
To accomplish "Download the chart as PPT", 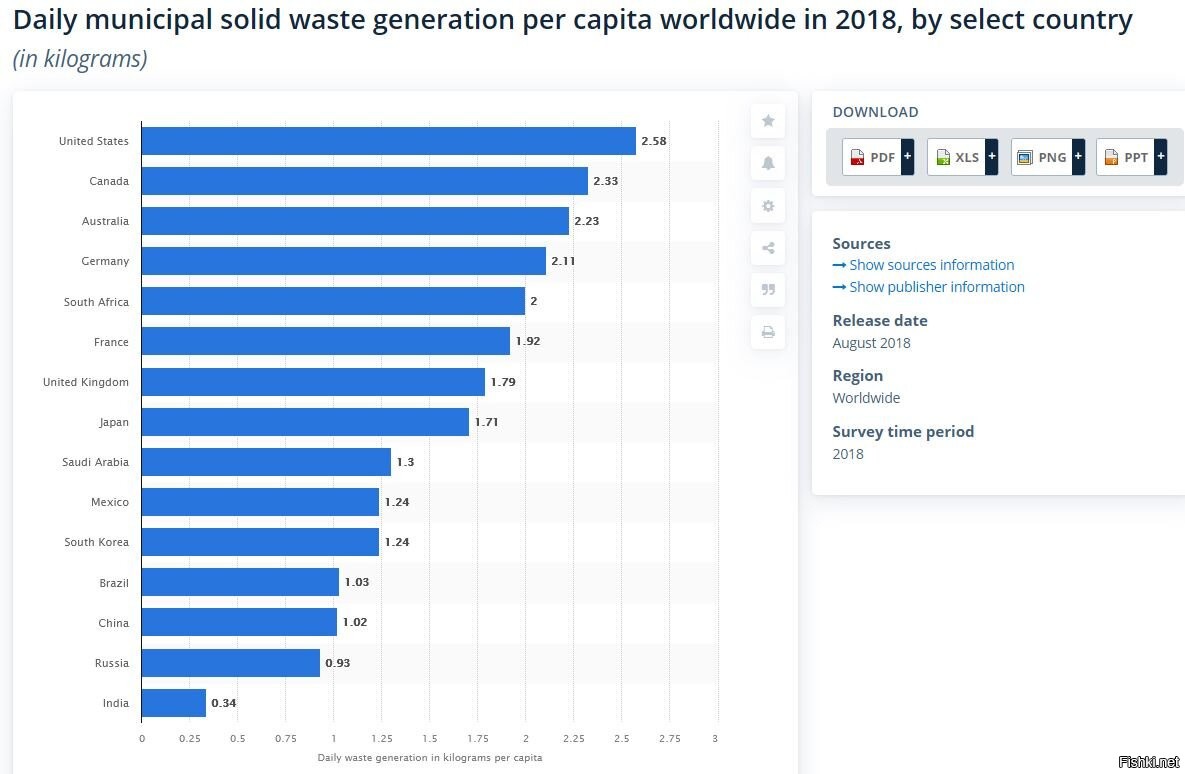I will click(1126, 157).
